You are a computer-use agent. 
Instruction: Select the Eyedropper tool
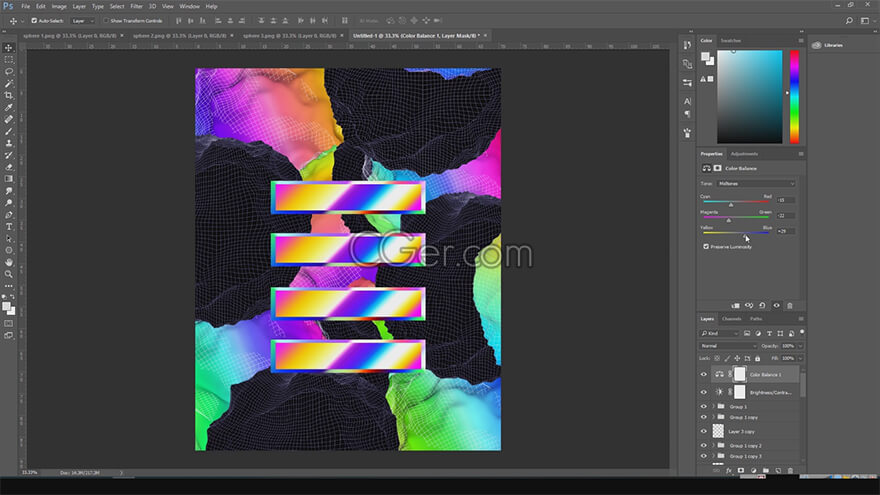tap(8, 107)
